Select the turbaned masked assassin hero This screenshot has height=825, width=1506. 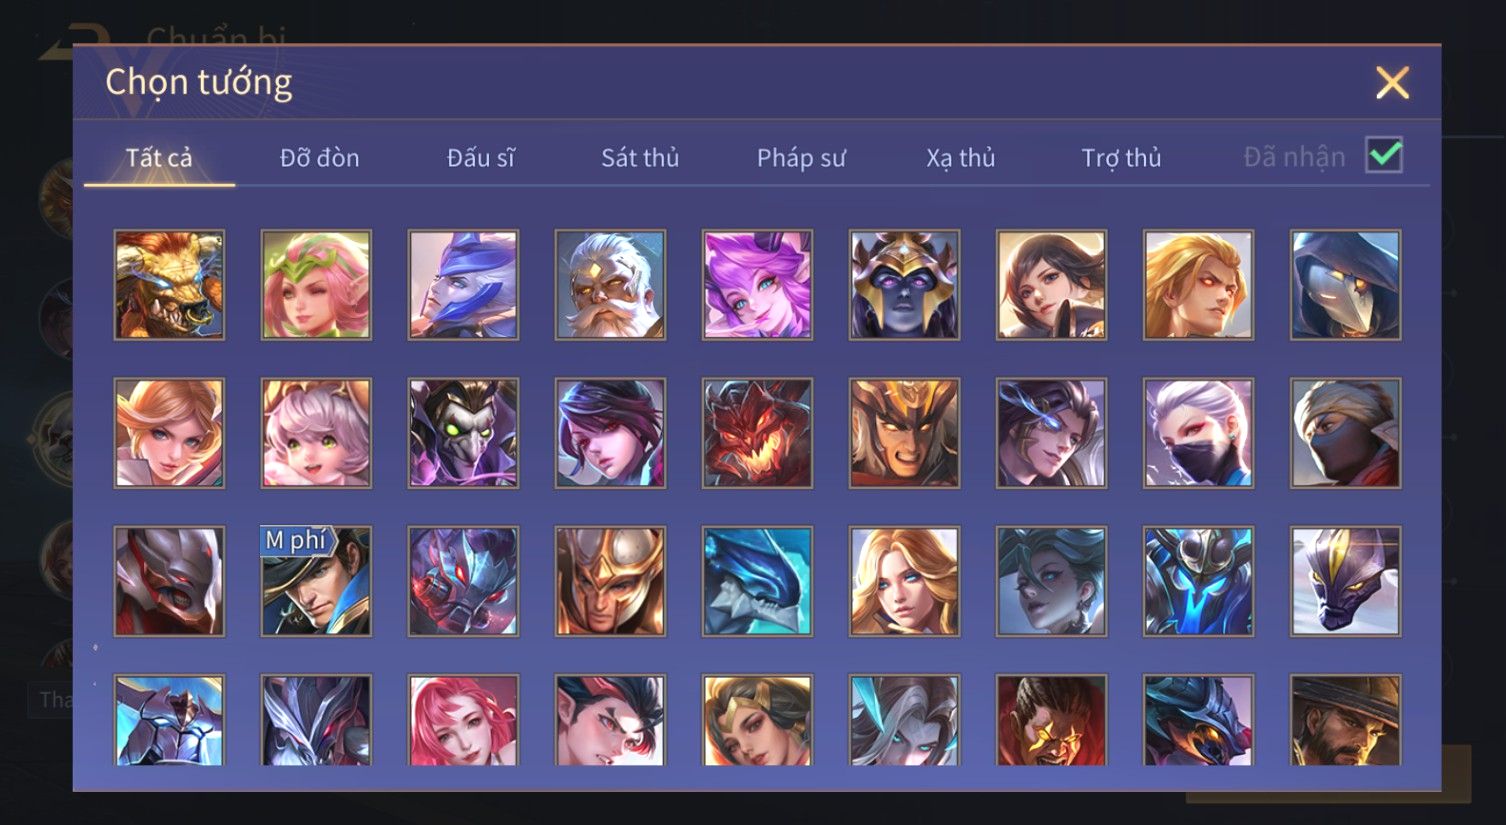click(1345, 433)
